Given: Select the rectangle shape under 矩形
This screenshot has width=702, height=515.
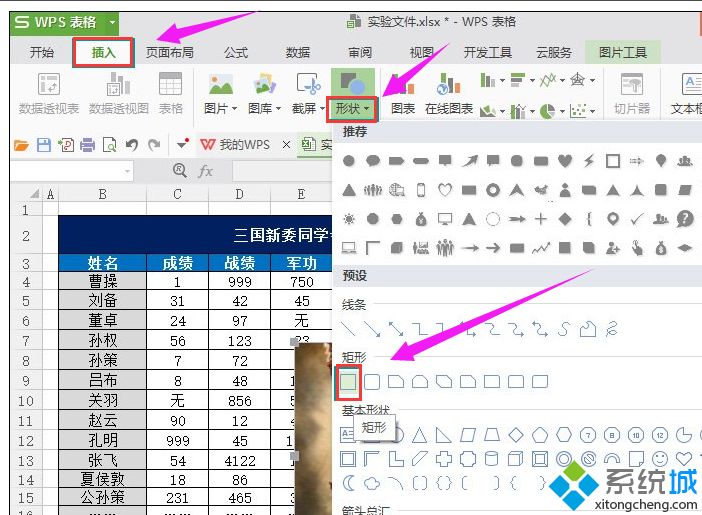Looking at the screenshot, I should (x=348, y=382).
